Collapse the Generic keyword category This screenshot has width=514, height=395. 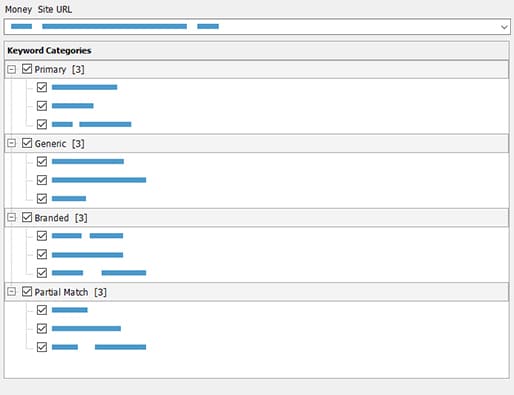[x=12, y=143]
